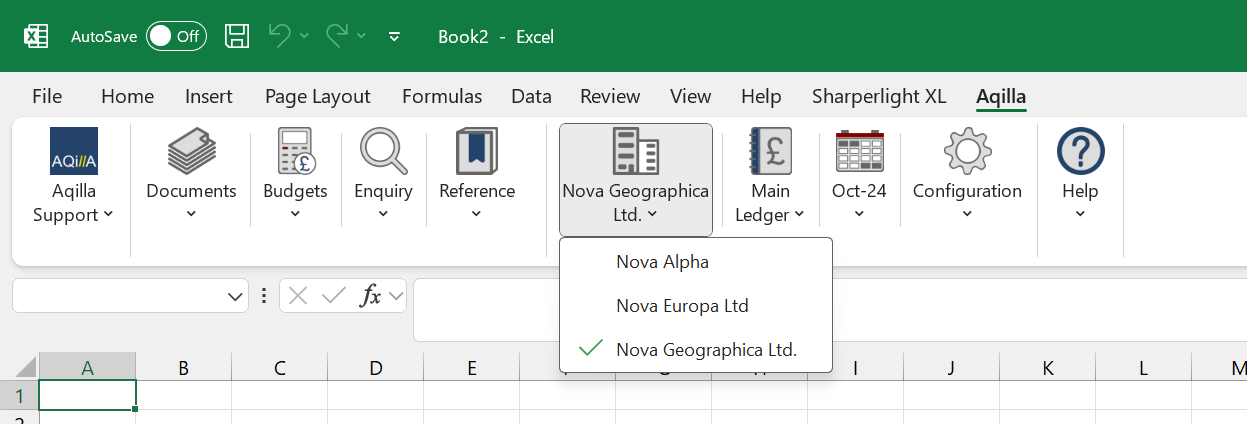Viewport: 1247px width, 424px height.
Task: Choose Nova Alpha from company list
Action: coord(662,262)
